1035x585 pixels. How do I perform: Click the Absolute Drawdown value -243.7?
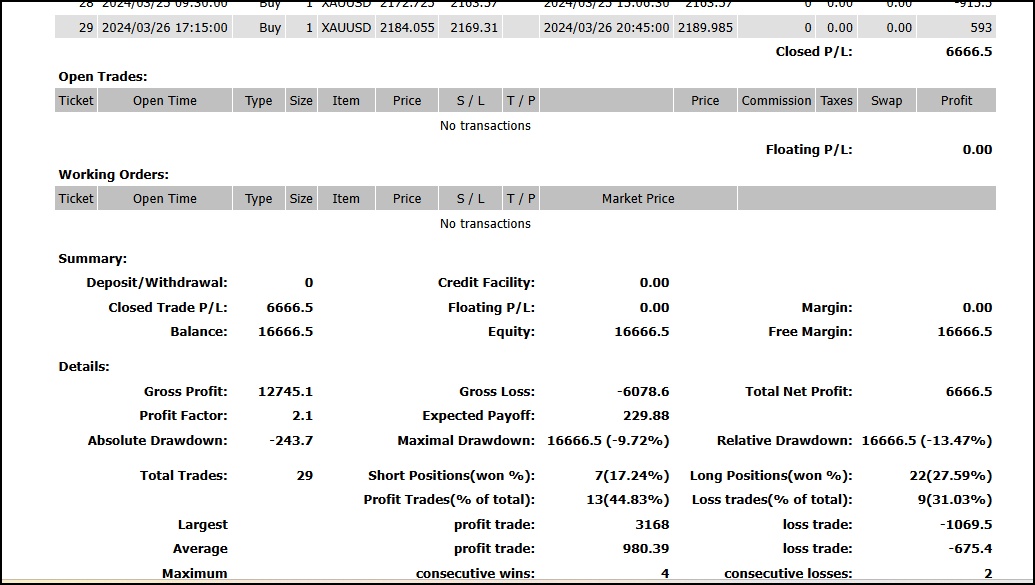[x=290, y=441]
